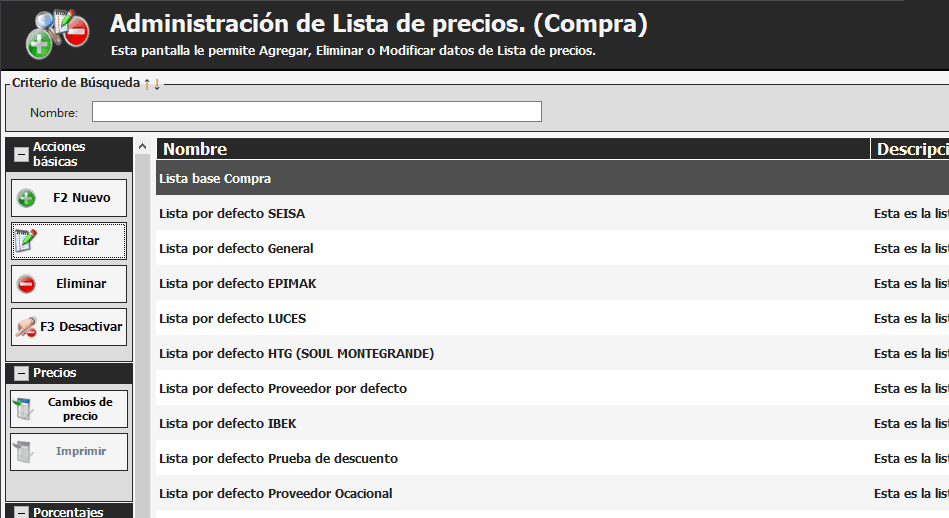Collapse the Precios section
The width and height of the screenshot is (949, 518).
click(21, 373)
